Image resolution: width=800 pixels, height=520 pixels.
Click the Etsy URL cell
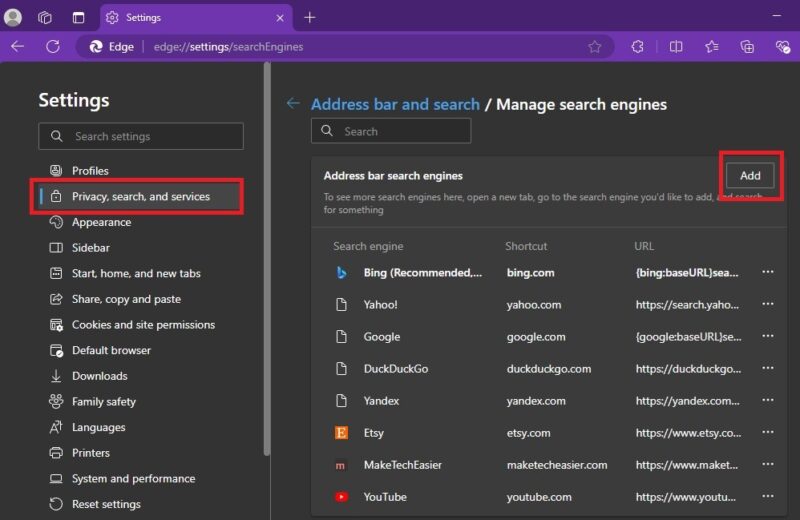click(x=688, y=433)
